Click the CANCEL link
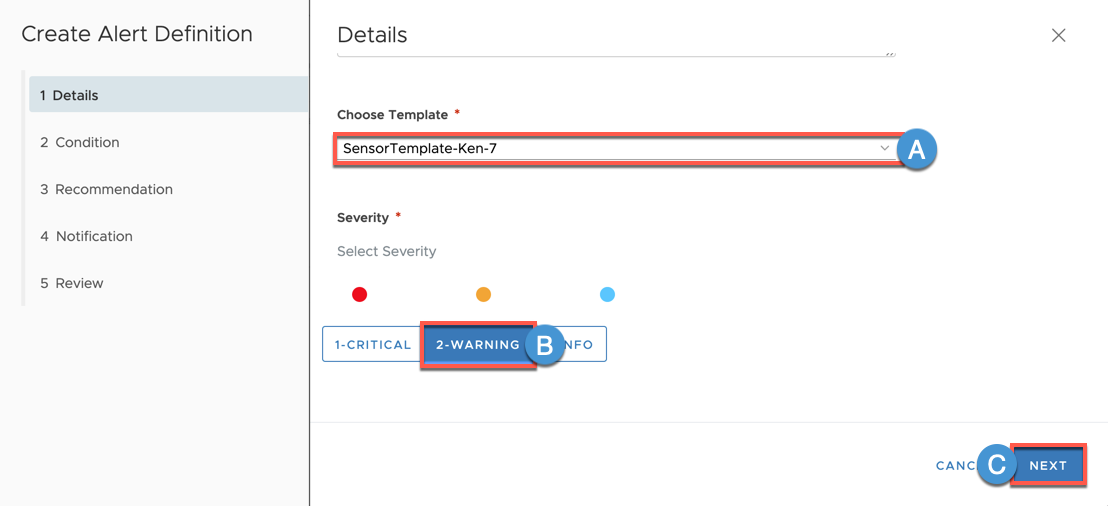 [957, 466]
